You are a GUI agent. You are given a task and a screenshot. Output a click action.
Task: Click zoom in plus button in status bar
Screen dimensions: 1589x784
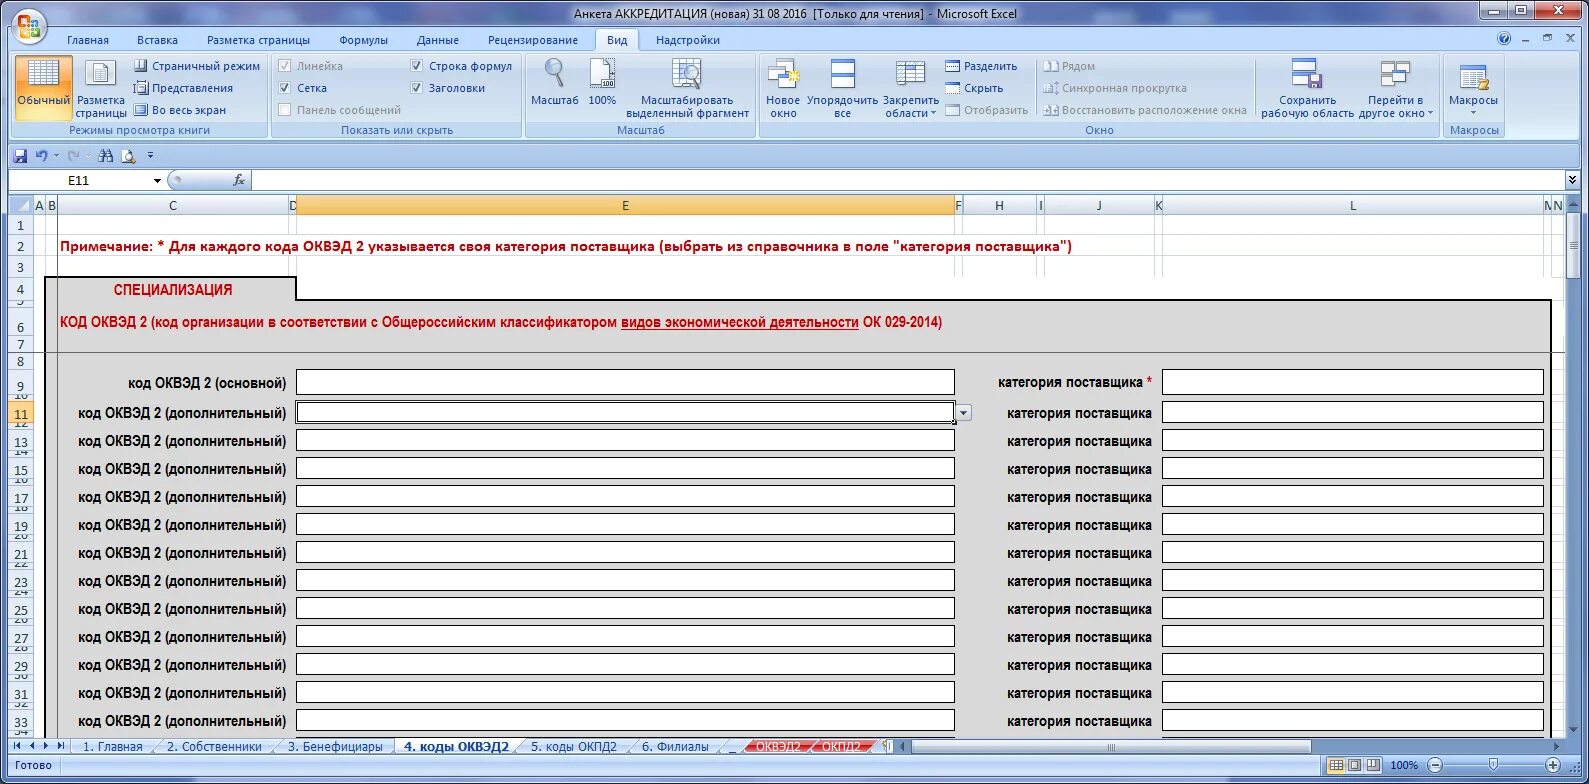coord(1553,765)
